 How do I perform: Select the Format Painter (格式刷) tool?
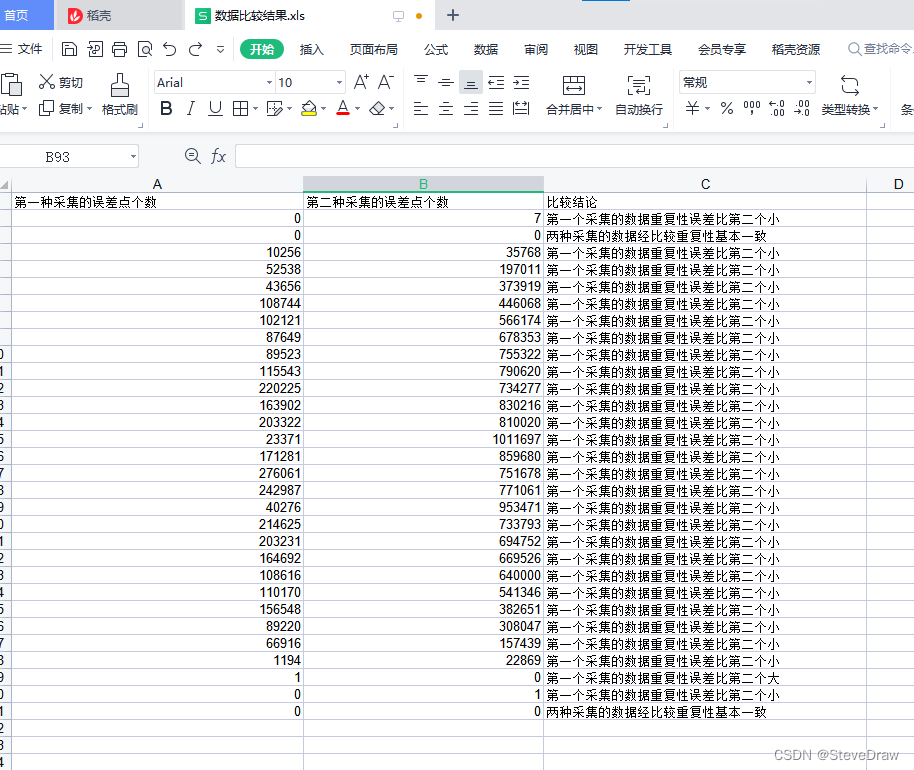[x=119, y=94]
